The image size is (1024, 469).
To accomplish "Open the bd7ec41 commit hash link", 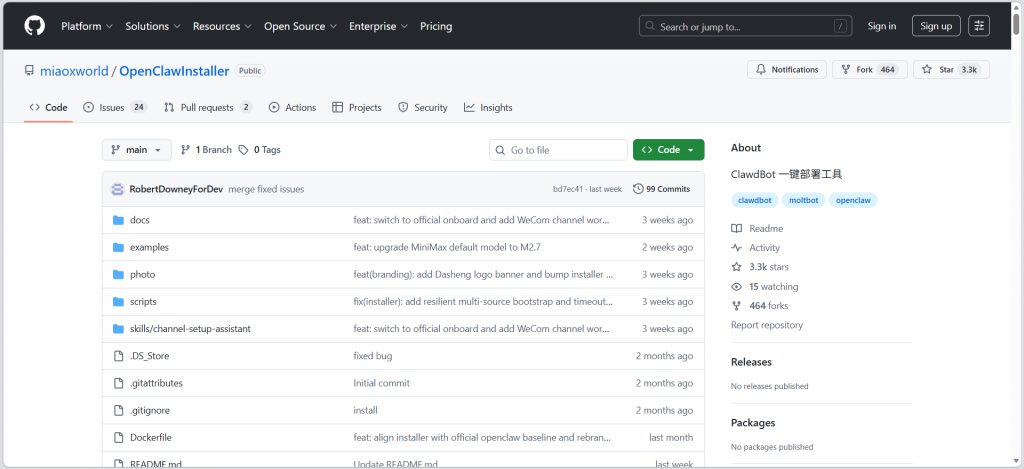I will tap(568, 189).
